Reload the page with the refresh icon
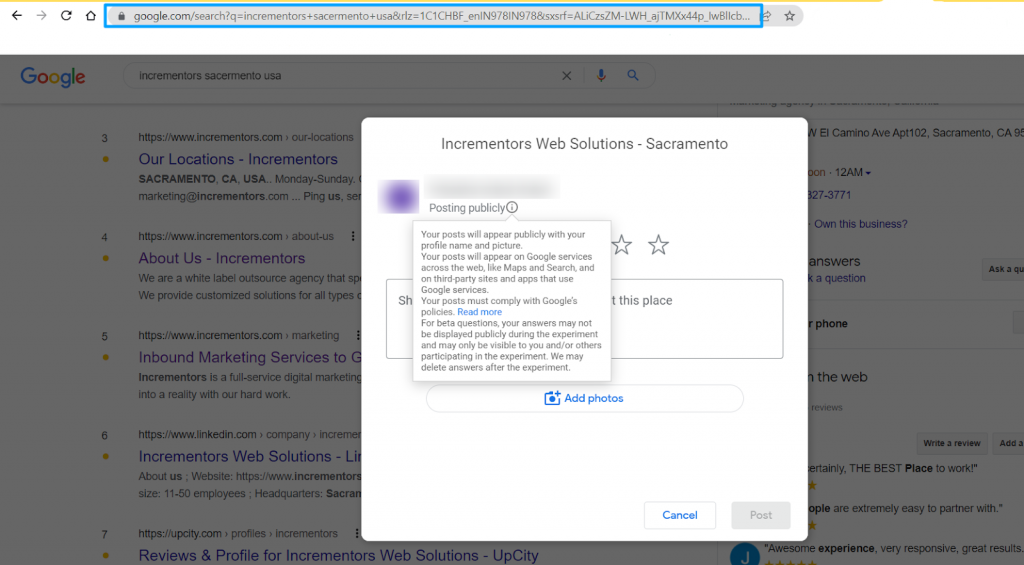The height and width of the screenshot is (565, 1024). (x=66, y=16)
